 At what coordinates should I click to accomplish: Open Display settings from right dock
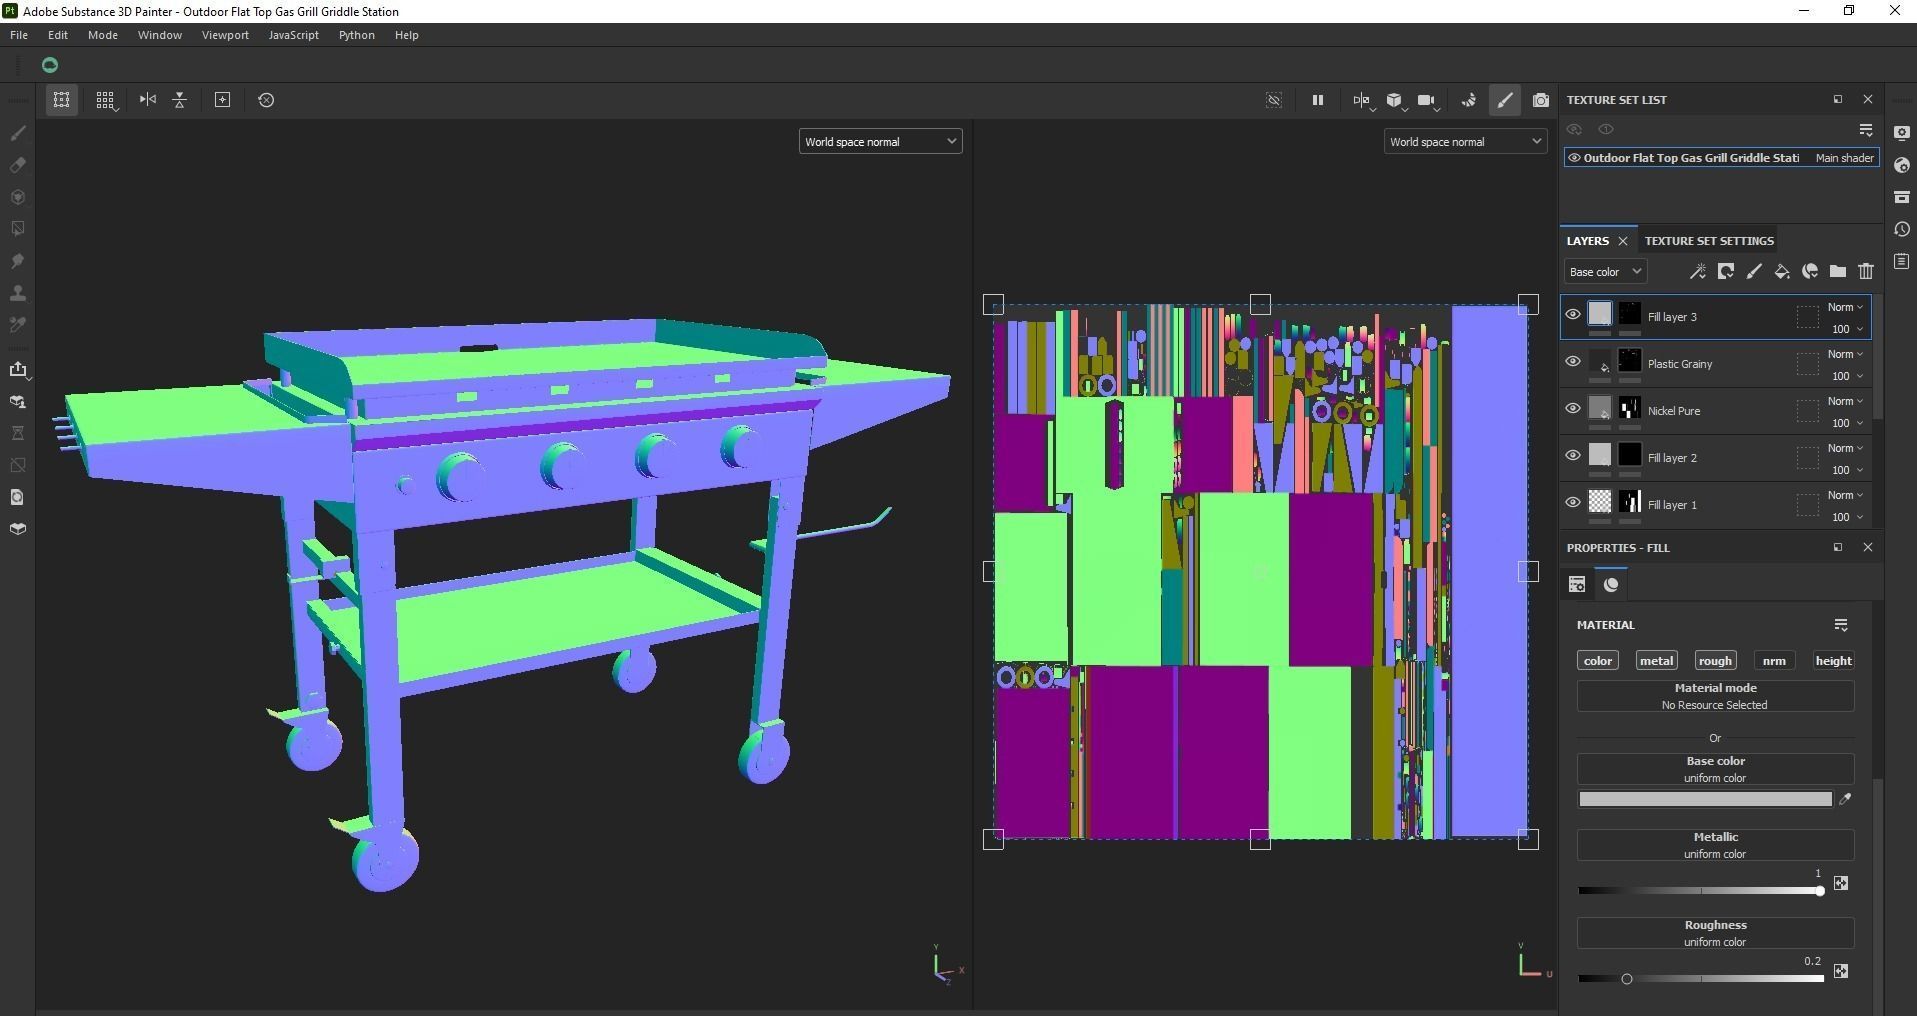click(1902, 134)
